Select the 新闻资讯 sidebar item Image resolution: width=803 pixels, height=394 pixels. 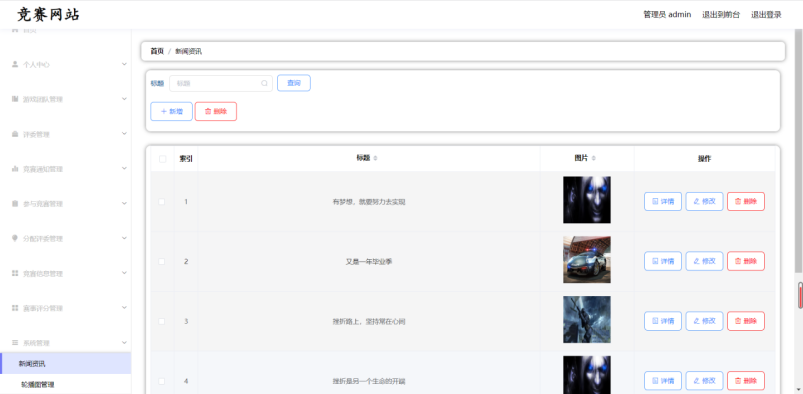[66, 364]
